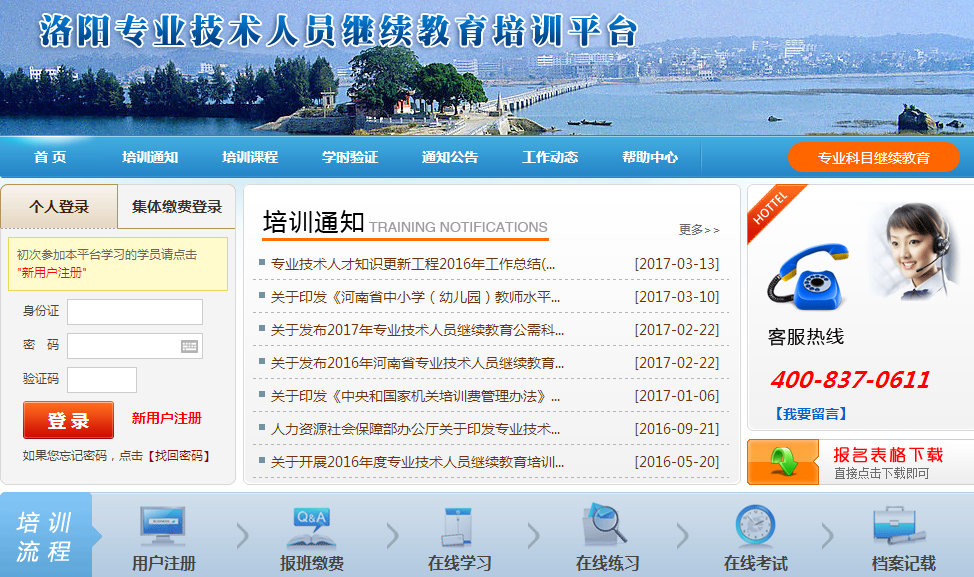Click 找回密码 link
Viewport: 974px width, 577px height.
click(179, 456)
